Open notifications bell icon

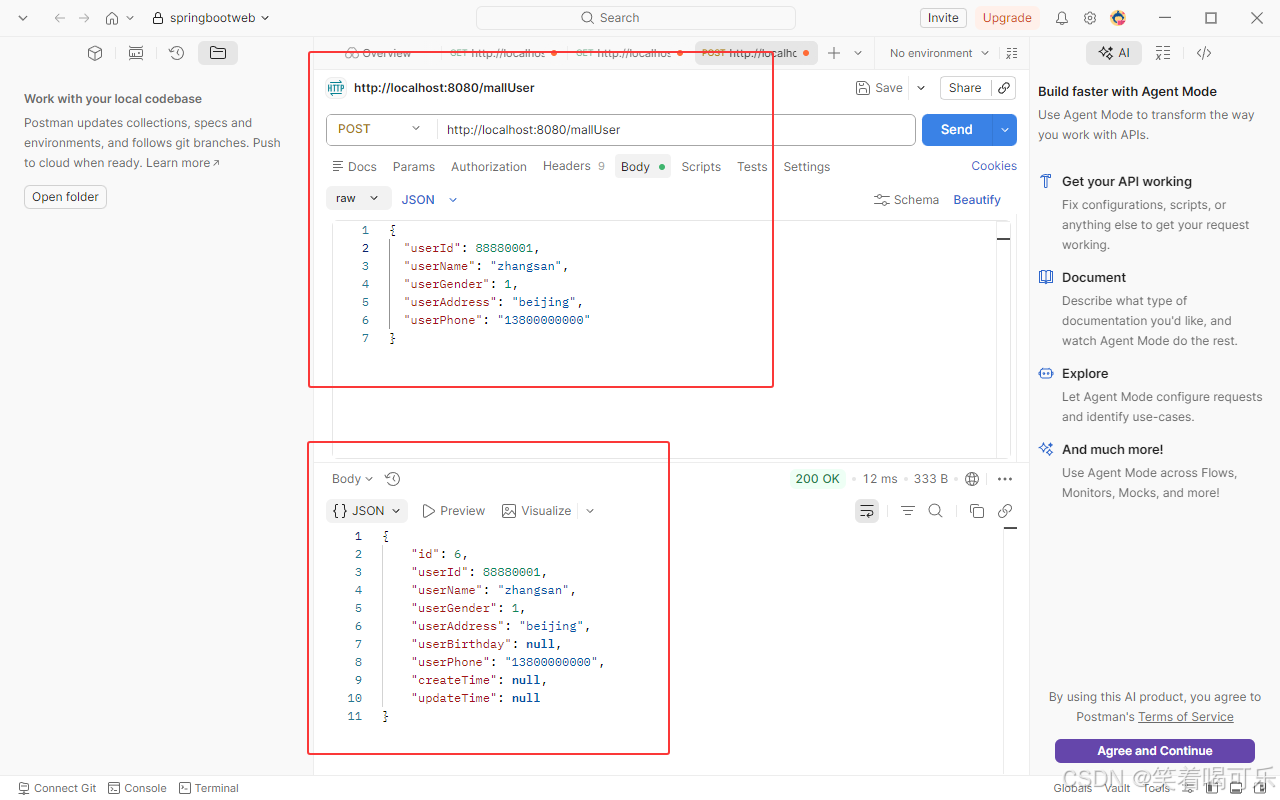(x=1062, y=18)
